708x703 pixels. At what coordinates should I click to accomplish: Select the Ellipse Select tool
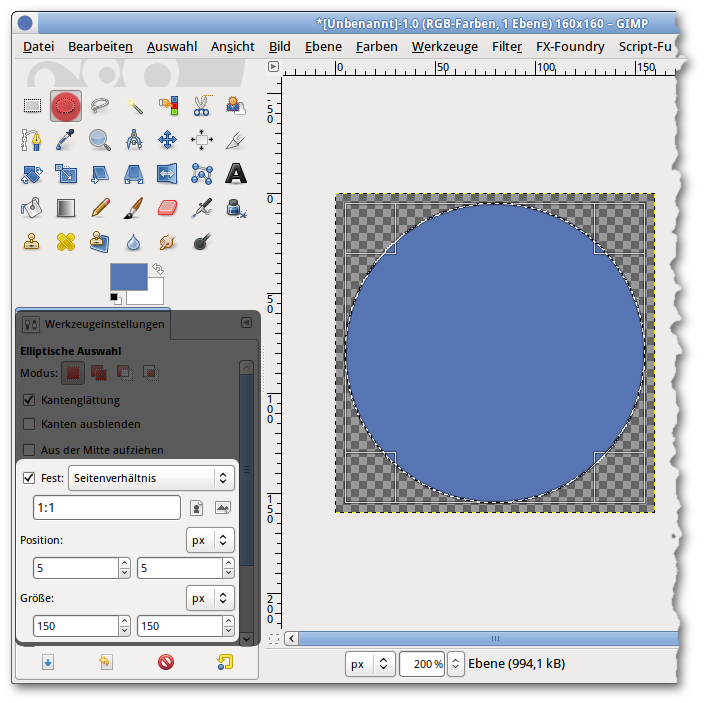pos(66,106)
